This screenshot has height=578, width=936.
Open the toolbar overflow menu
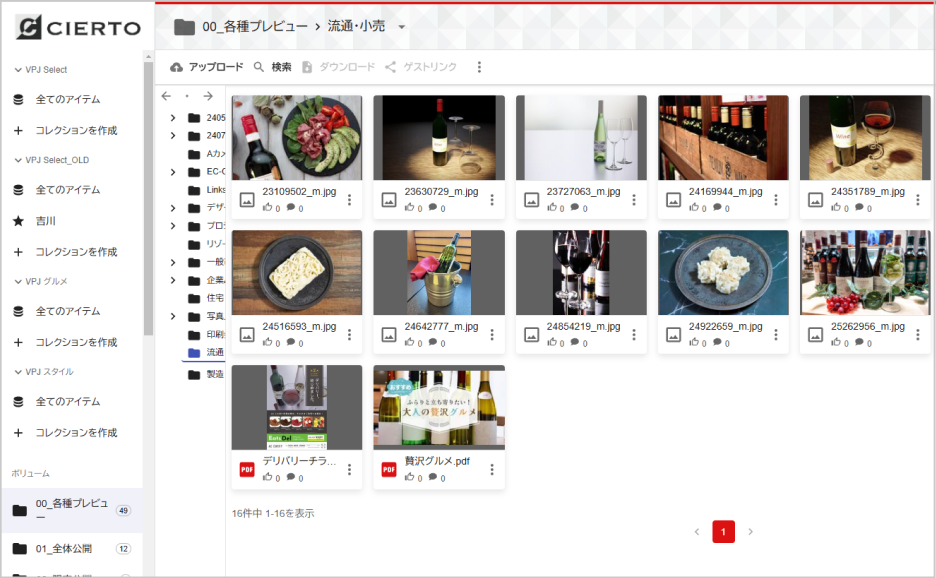coord(478,68)
